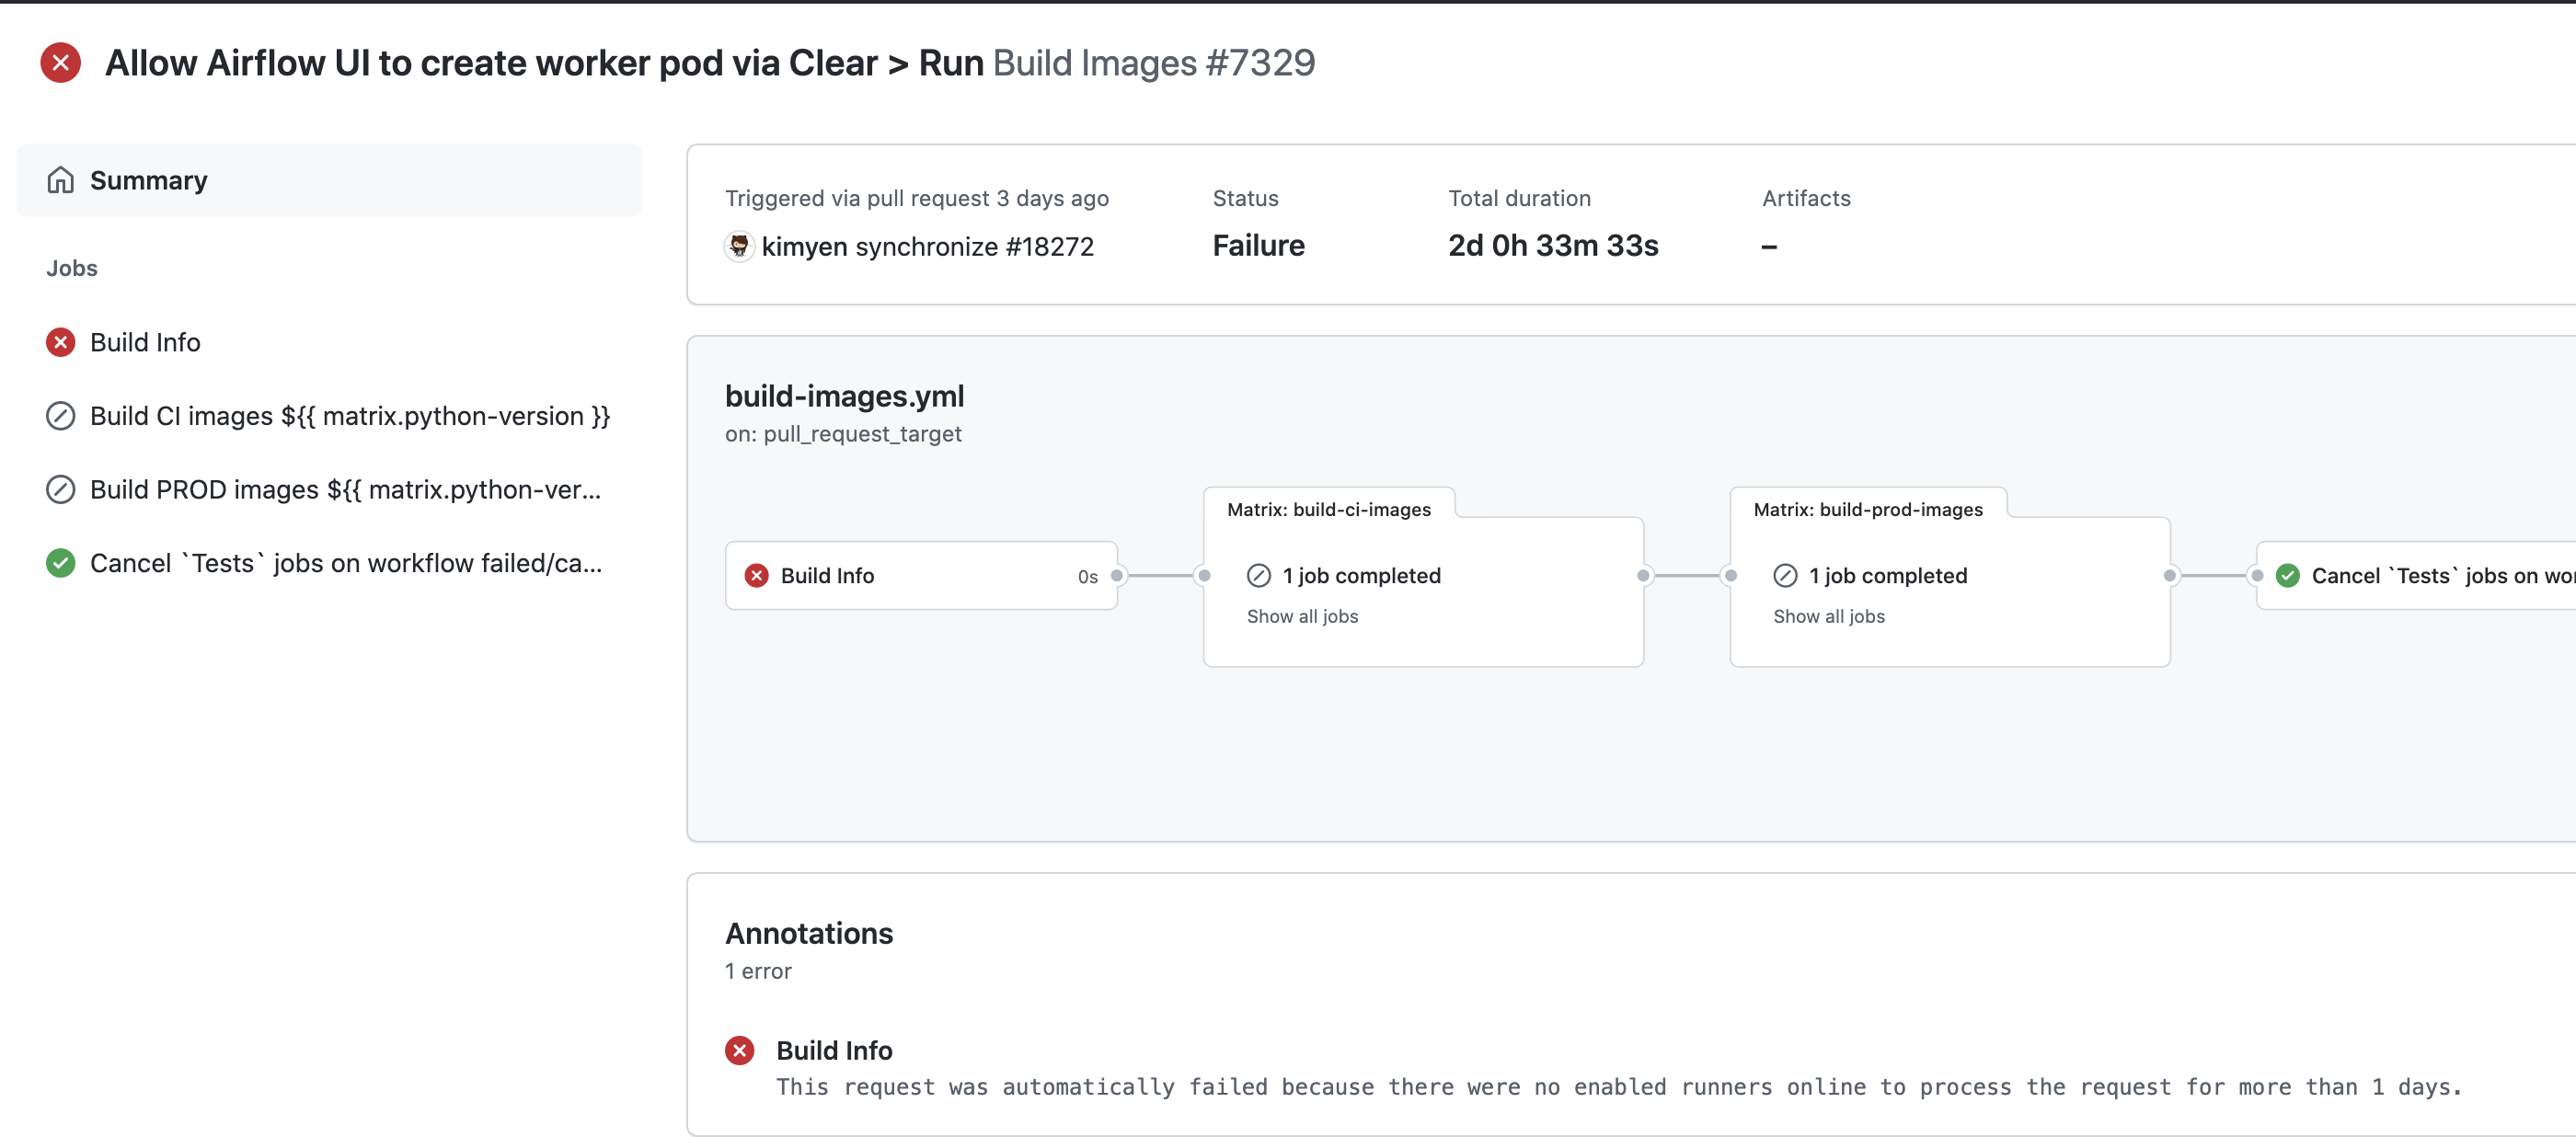Image resolution: width=2576 pixels, height=1137 pixels.
Task: Select the Build PROD images job entry
Action: [x=345, y=490]
